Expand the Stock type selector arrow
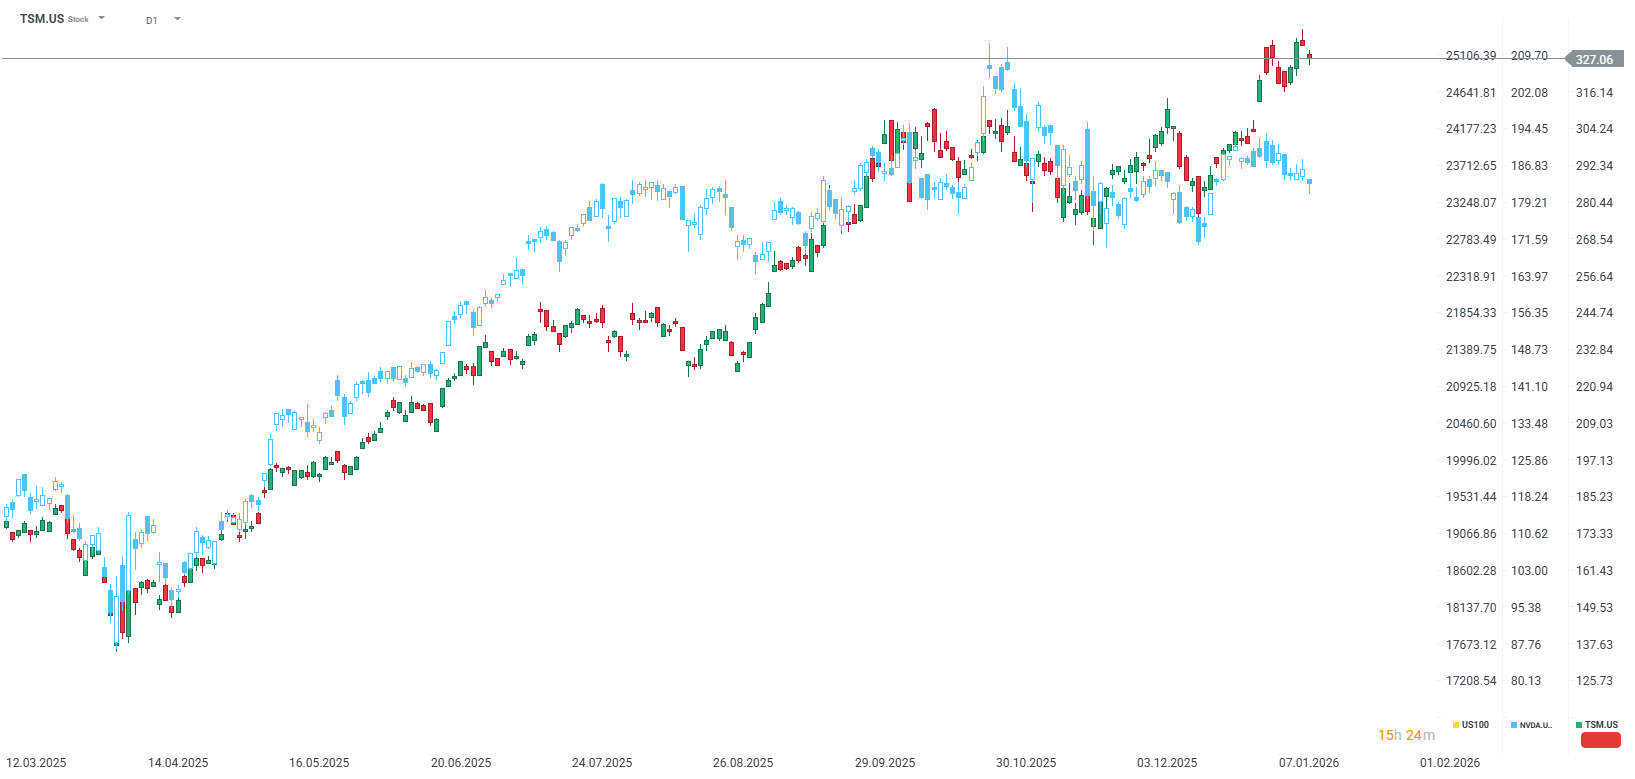Screen dimensions: 1635x779 point(101,18)
